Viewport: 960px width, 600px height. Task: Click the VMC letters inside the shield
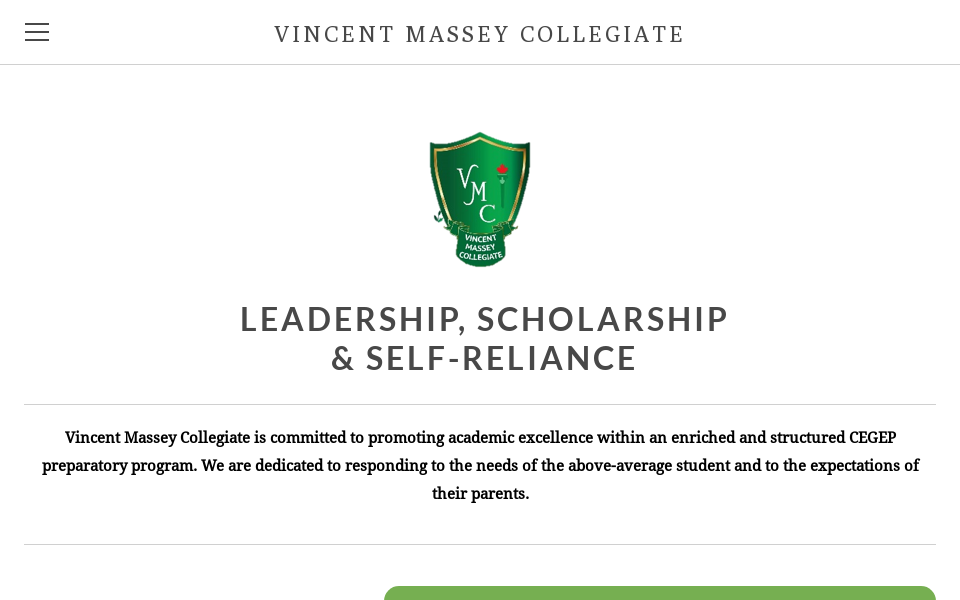coord(474,192)
